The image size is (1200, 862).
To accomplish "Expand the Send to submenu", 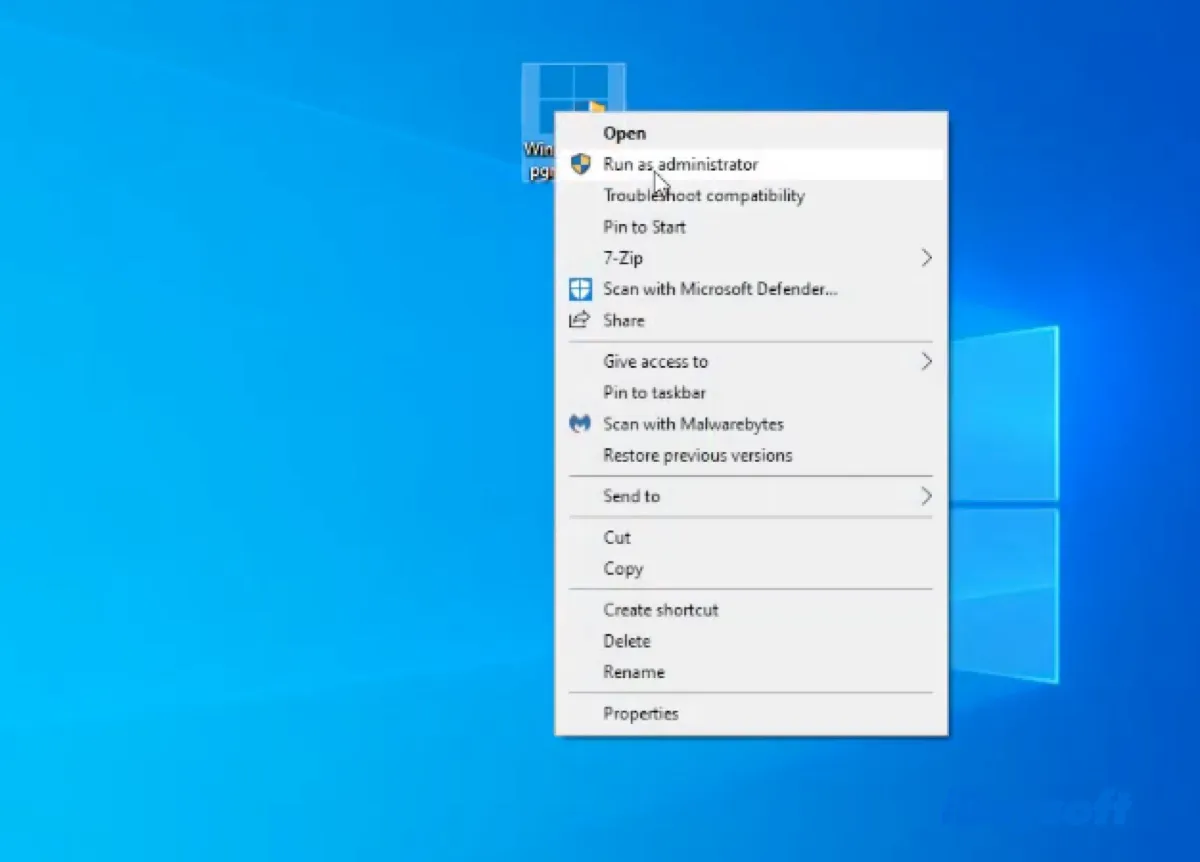I will (x=926, y=496).
